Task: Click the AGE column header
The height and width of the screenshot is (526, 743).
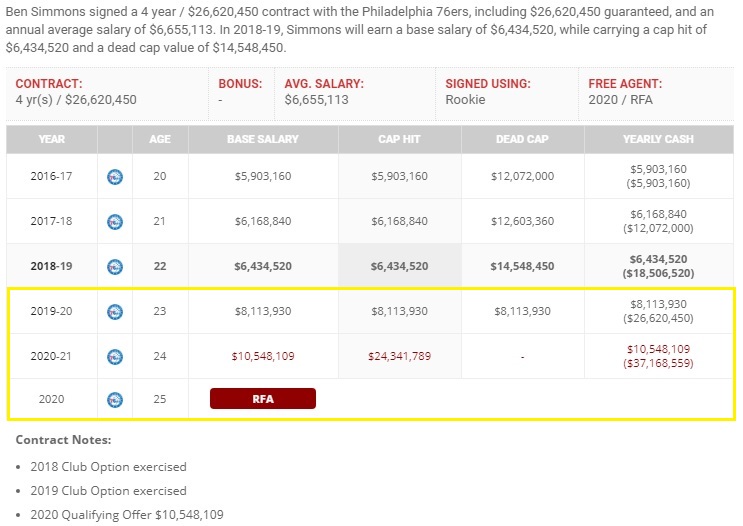Action: click(160, 139)
